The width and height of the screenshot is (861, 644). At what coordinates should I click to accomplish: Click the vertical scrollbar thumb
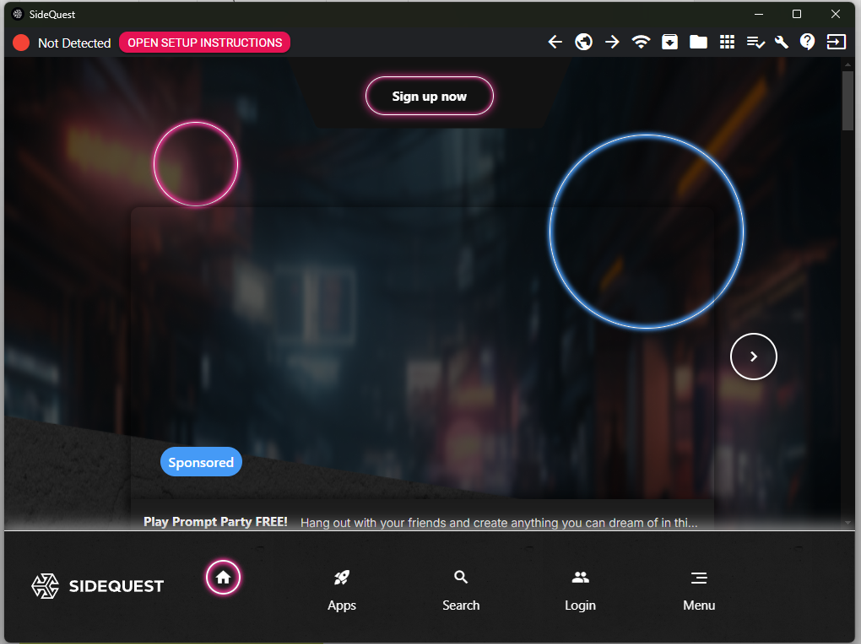coord(848,100)
